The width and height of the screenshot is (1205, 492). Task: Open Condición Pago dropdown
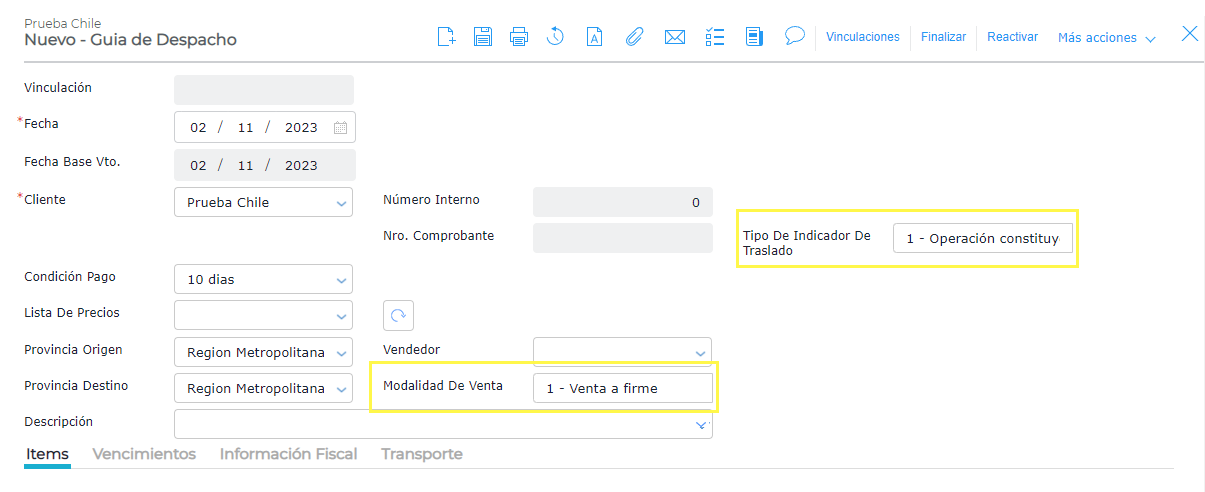tap(341, 280)
